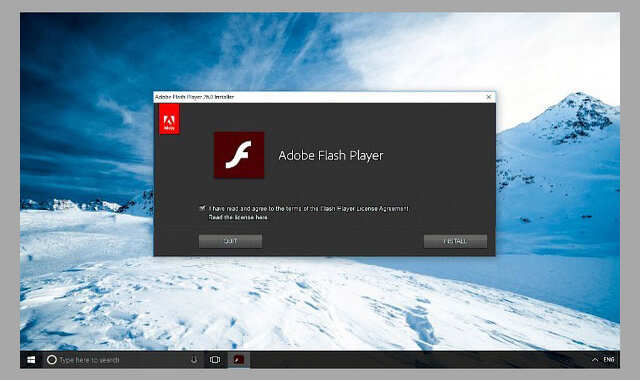The height and width of the screenshot is (380, 640).
Task: Expand the system tray hidden icons chevron
Action: tap(595, 360)
